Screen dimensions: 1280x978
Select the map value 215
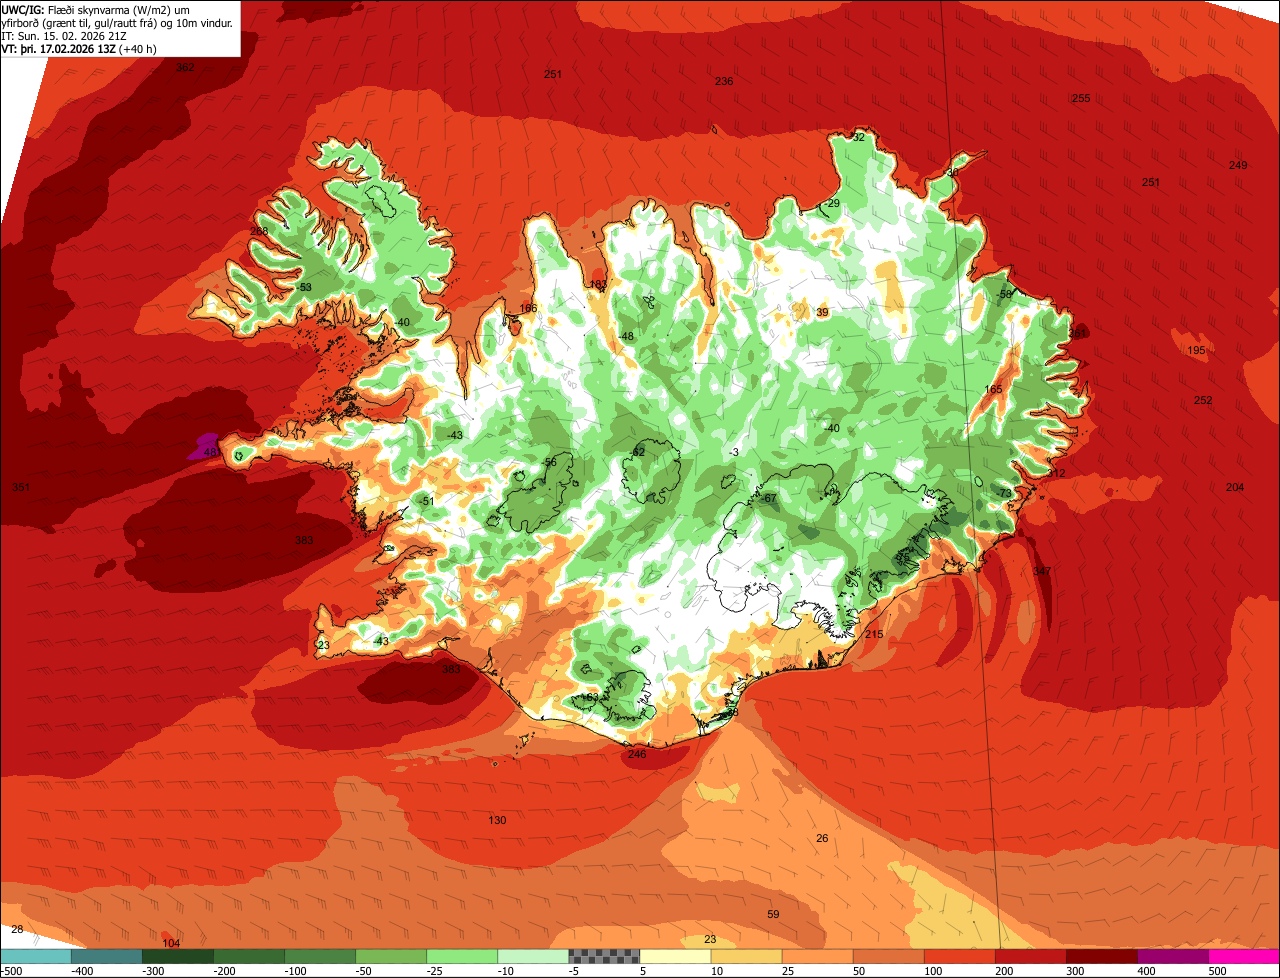click(874, 634)
